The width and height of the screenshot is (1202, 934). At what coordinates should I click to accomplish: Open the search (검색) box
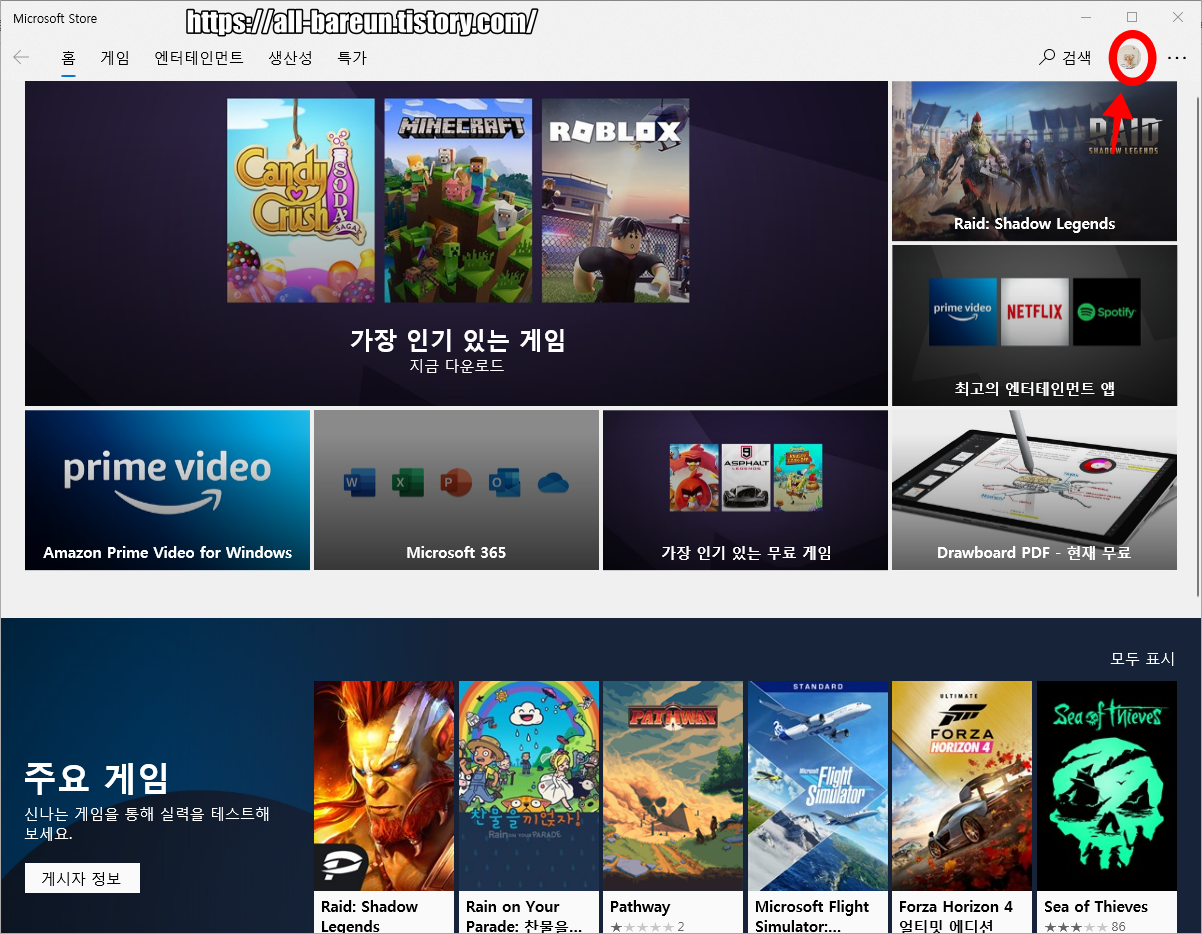[x=1065, y=57]
